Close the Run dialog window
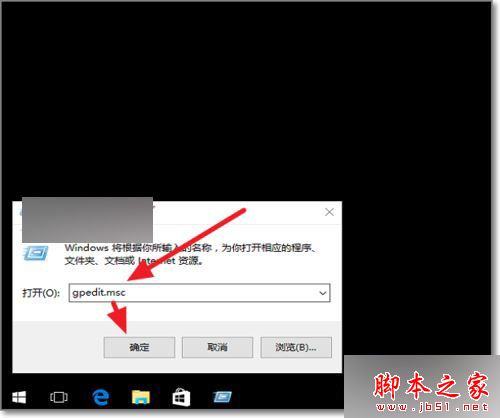The width and height of the screenshot is (500, 418). (329, 212)
